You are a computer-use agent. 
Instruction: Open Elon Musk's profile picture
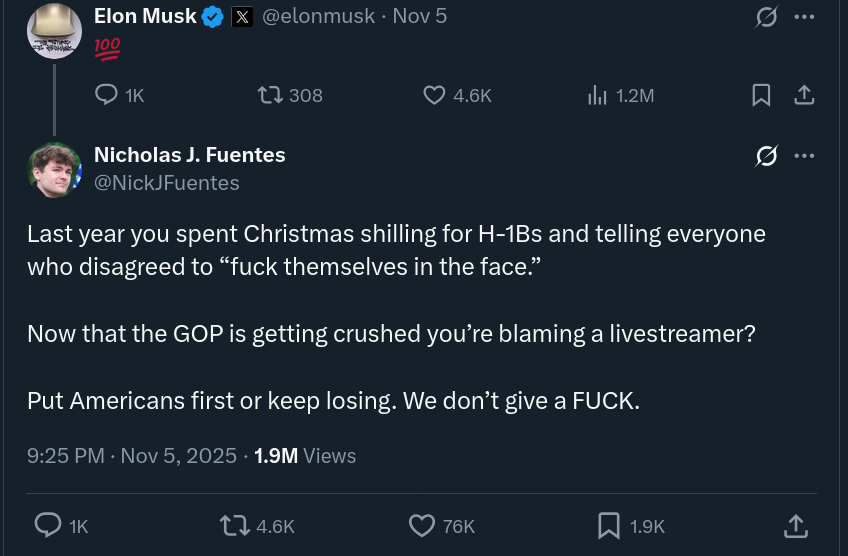point(54,31)
